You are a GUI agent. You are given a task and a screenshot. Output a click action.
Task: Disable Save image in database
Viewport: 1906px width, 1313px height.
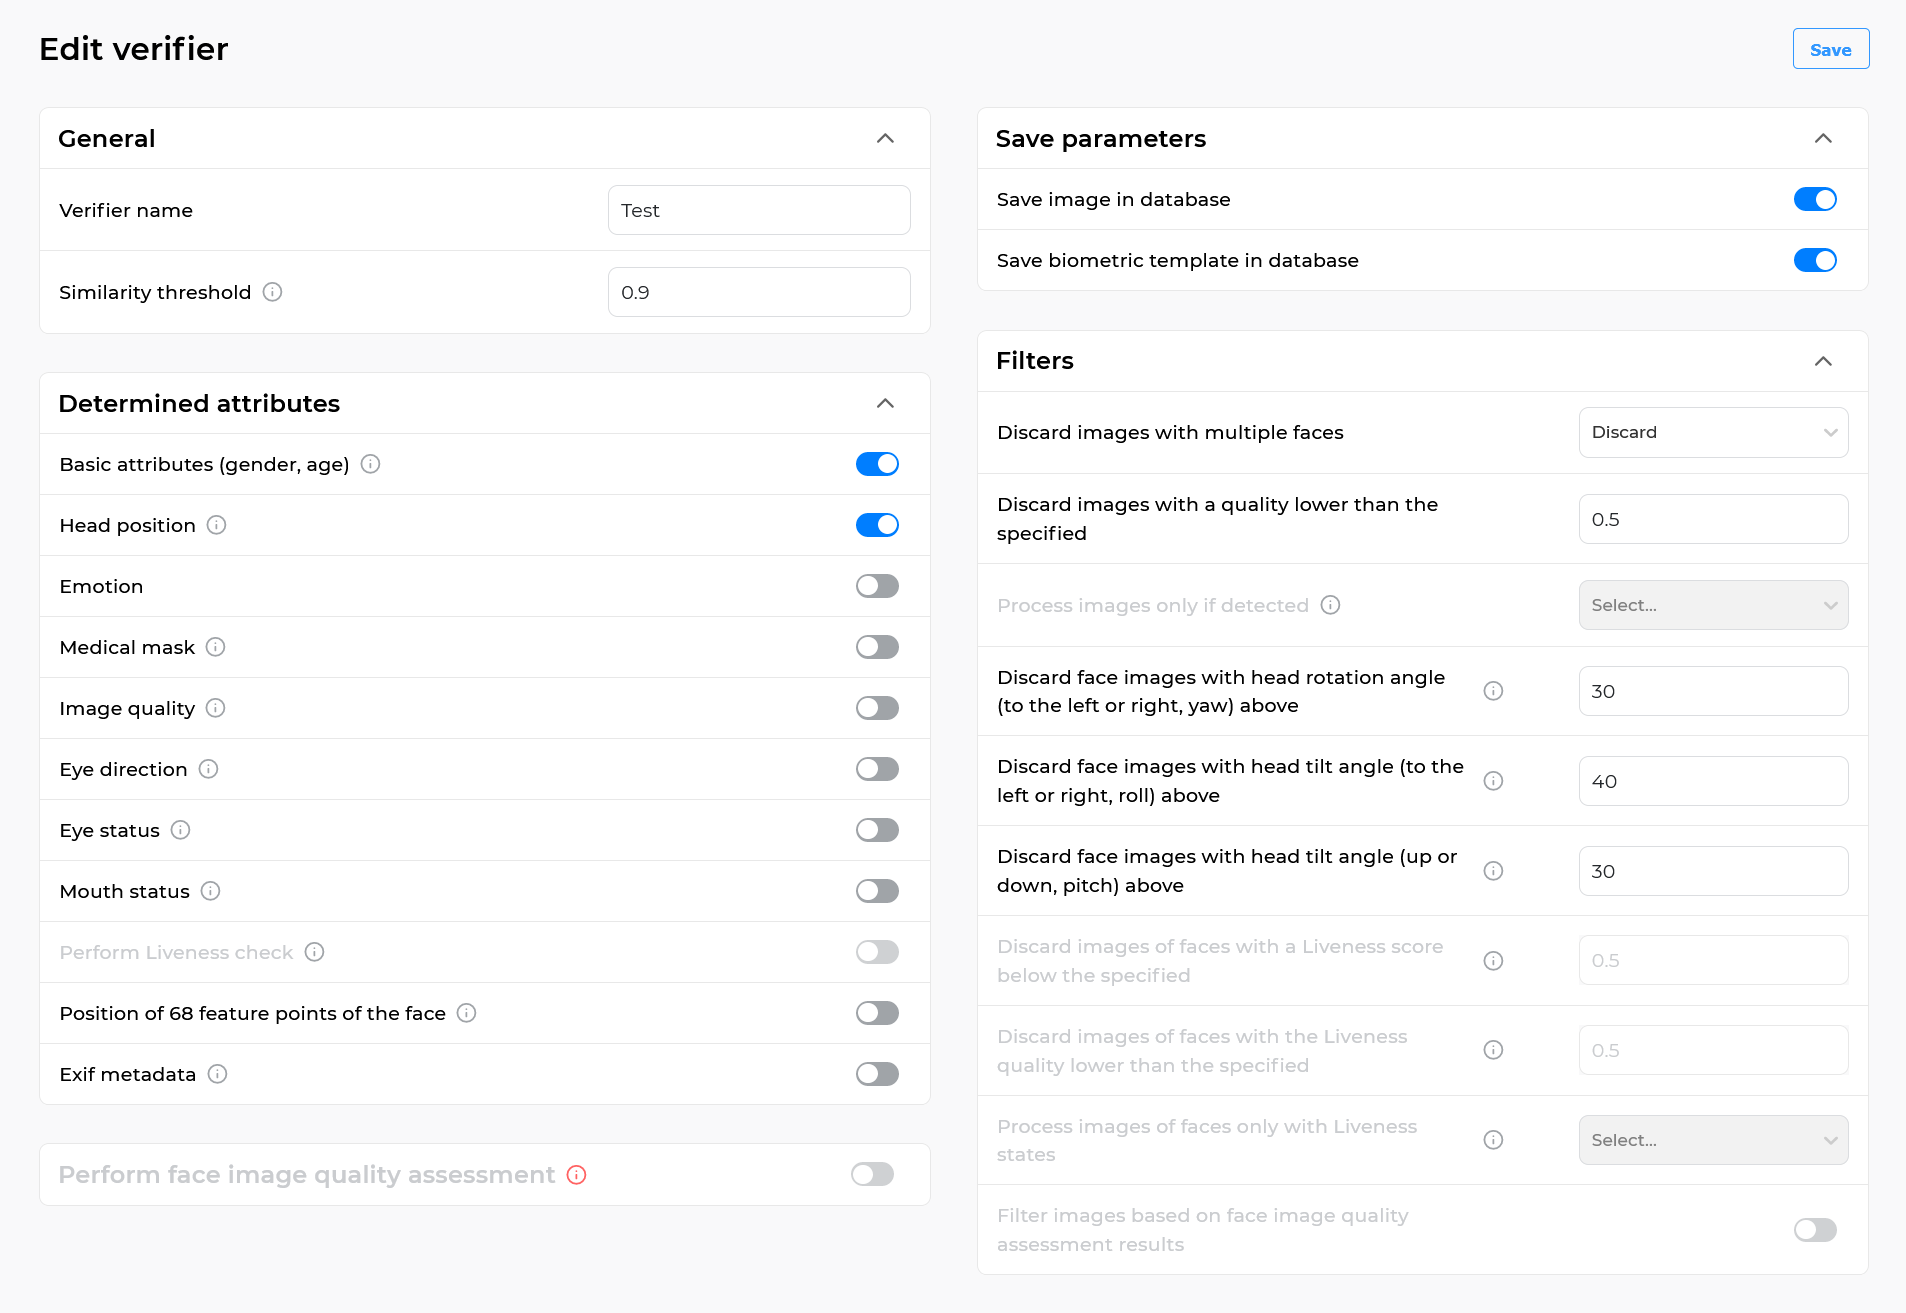[1815, 199]
